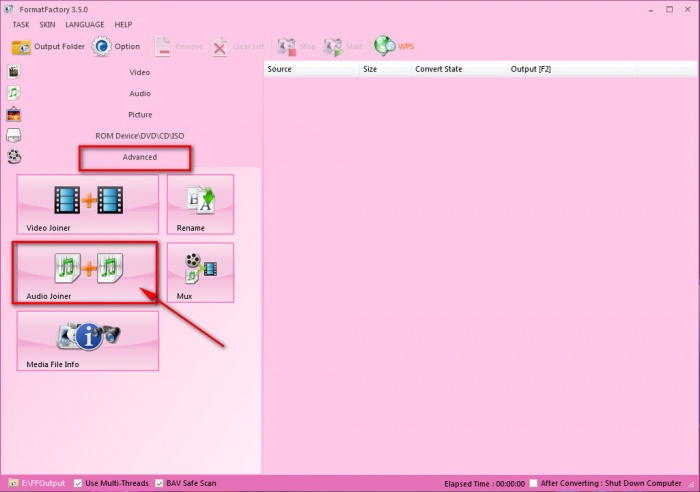
Task: Open the HELP menu
Action: coord(123,25)
